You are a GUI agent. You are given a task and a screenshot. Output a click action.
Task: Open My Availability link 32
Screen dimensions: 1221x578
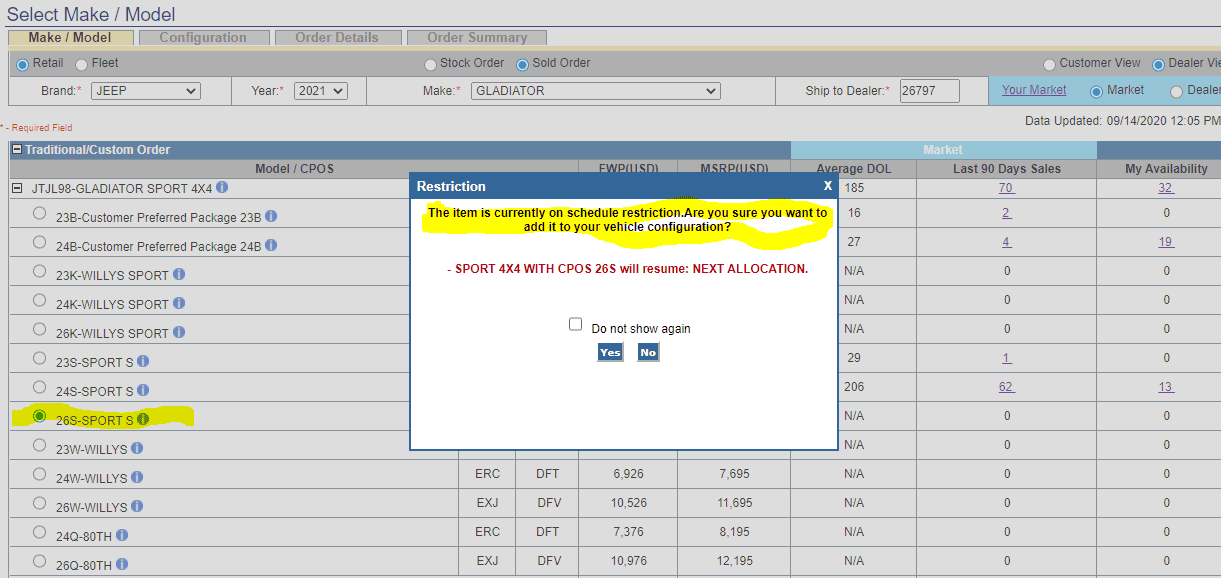tap(1165, 188)
